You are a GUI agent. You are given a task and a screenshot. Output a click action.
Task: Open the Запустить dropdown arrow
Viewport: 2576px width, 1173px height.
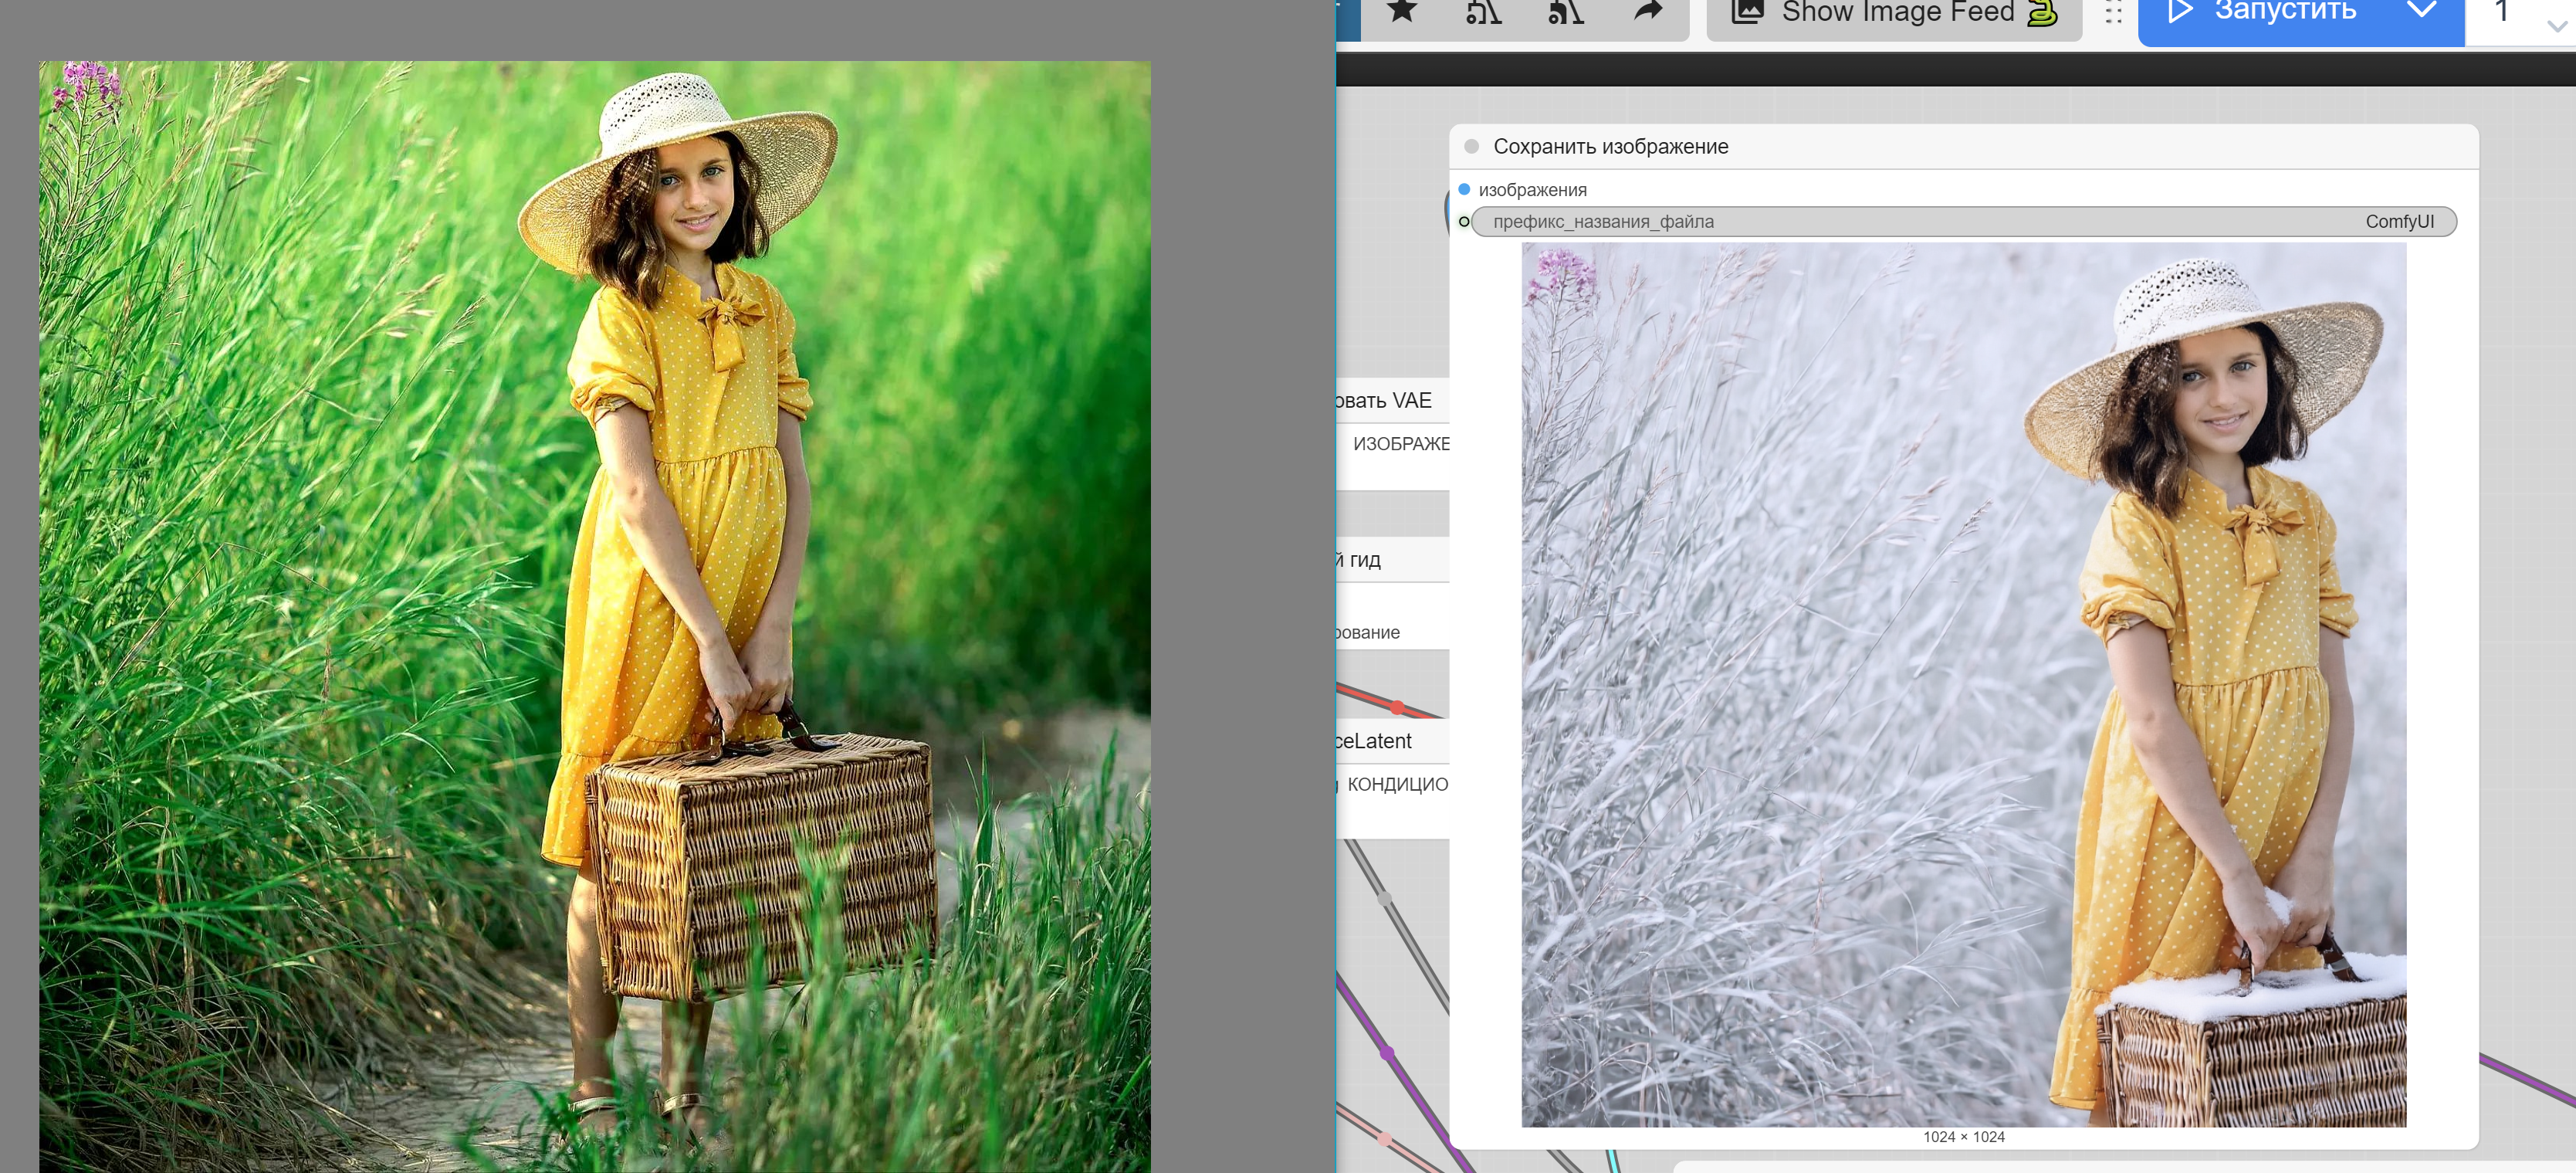click(x=2420, y=11)
